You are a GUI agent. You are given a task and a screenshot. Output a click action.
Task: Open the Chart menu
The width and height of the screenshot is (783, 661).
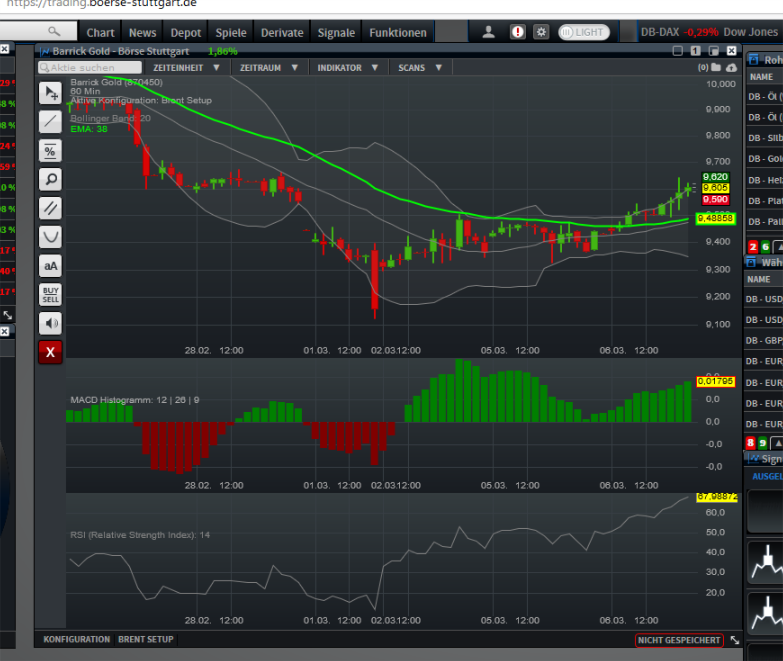(100, 32)
